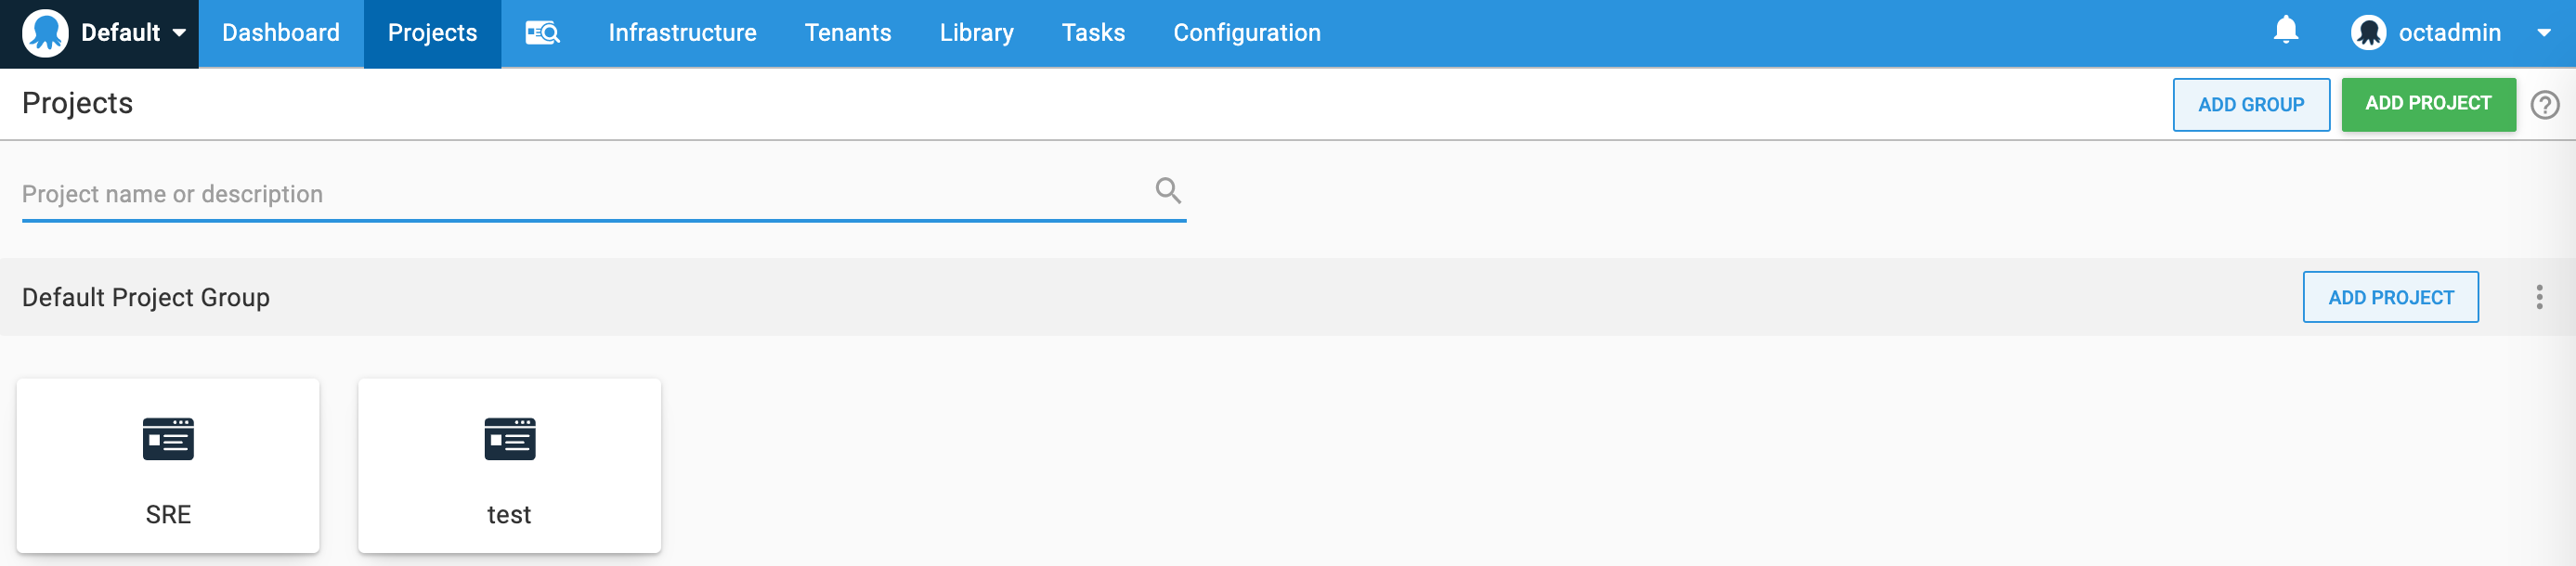
Task: Go to the Dashboard tab
Action: point(281,33)
